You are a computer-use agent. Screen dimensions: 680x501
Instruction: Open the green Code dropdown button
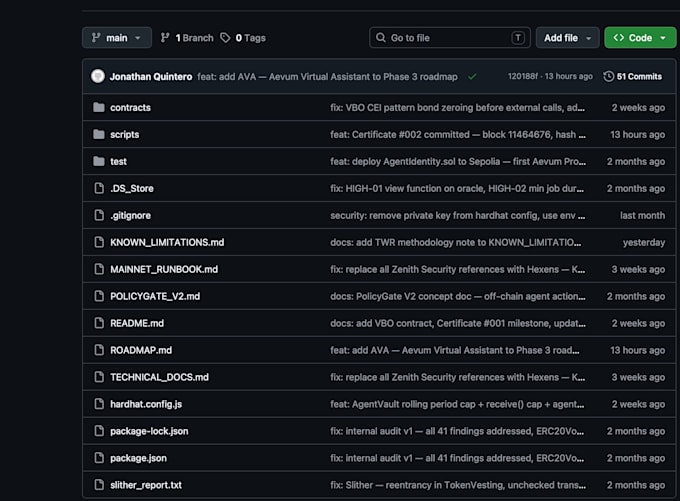tap(640, 38)
